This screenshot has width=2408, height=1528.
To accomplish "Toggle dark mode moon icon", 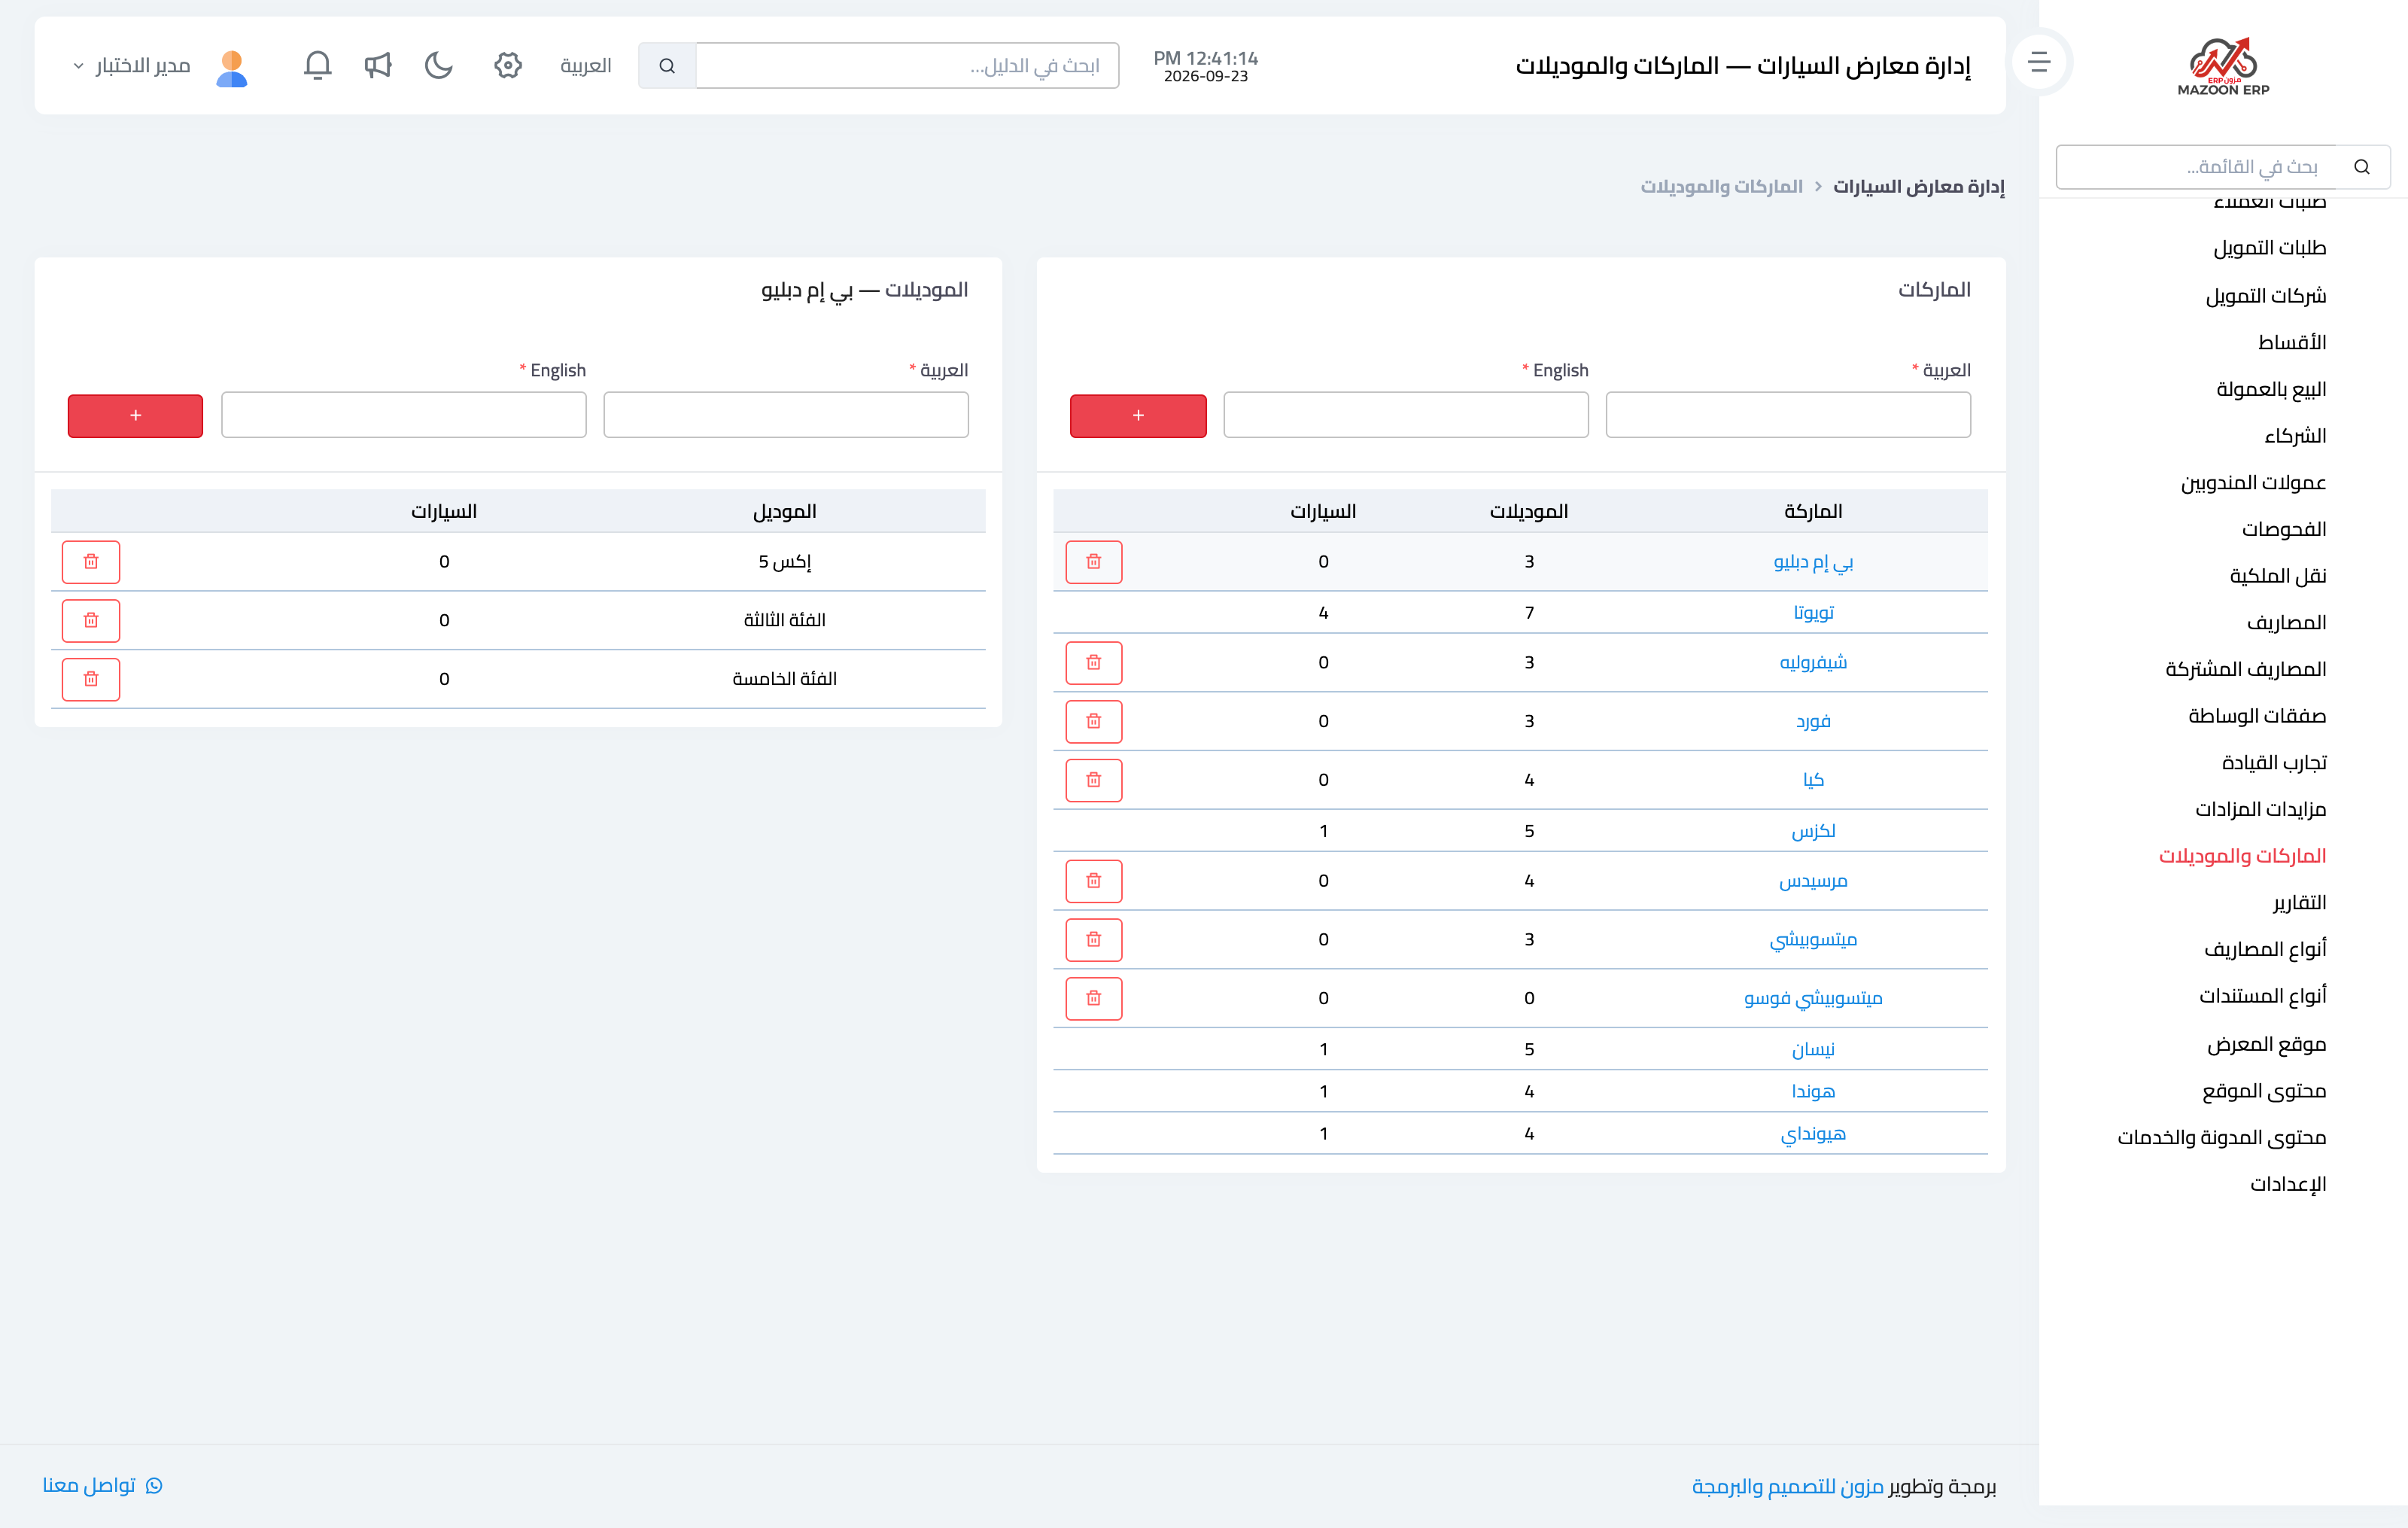I will point(439,65).
